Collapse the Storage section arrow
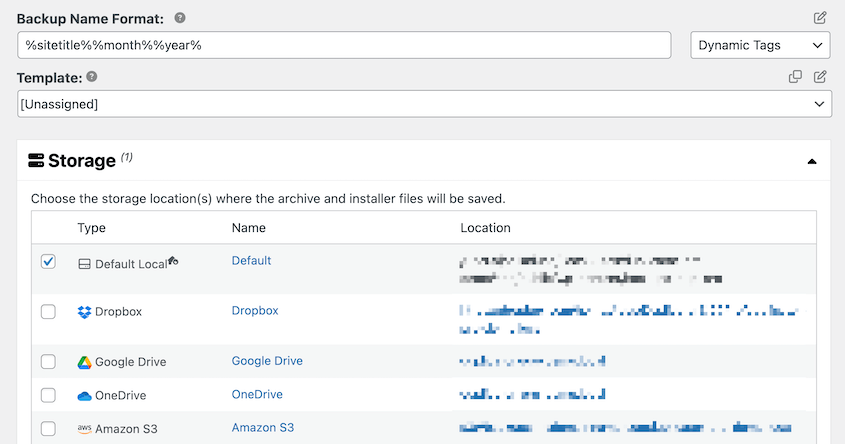The image size is (845, 444). point(812,161)
